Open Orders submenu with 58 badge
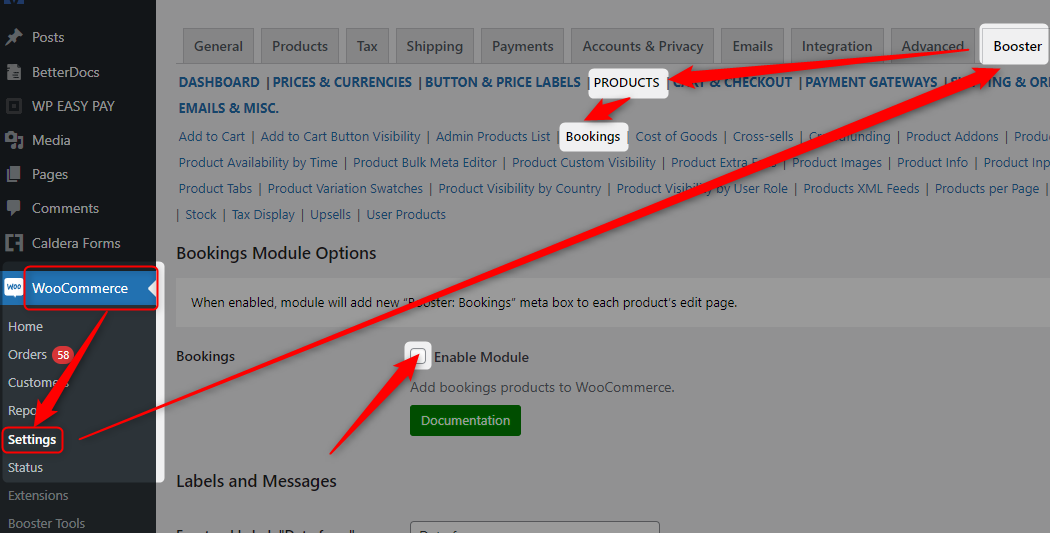The width and height of the screenshot is (1050, 533). 39,354
